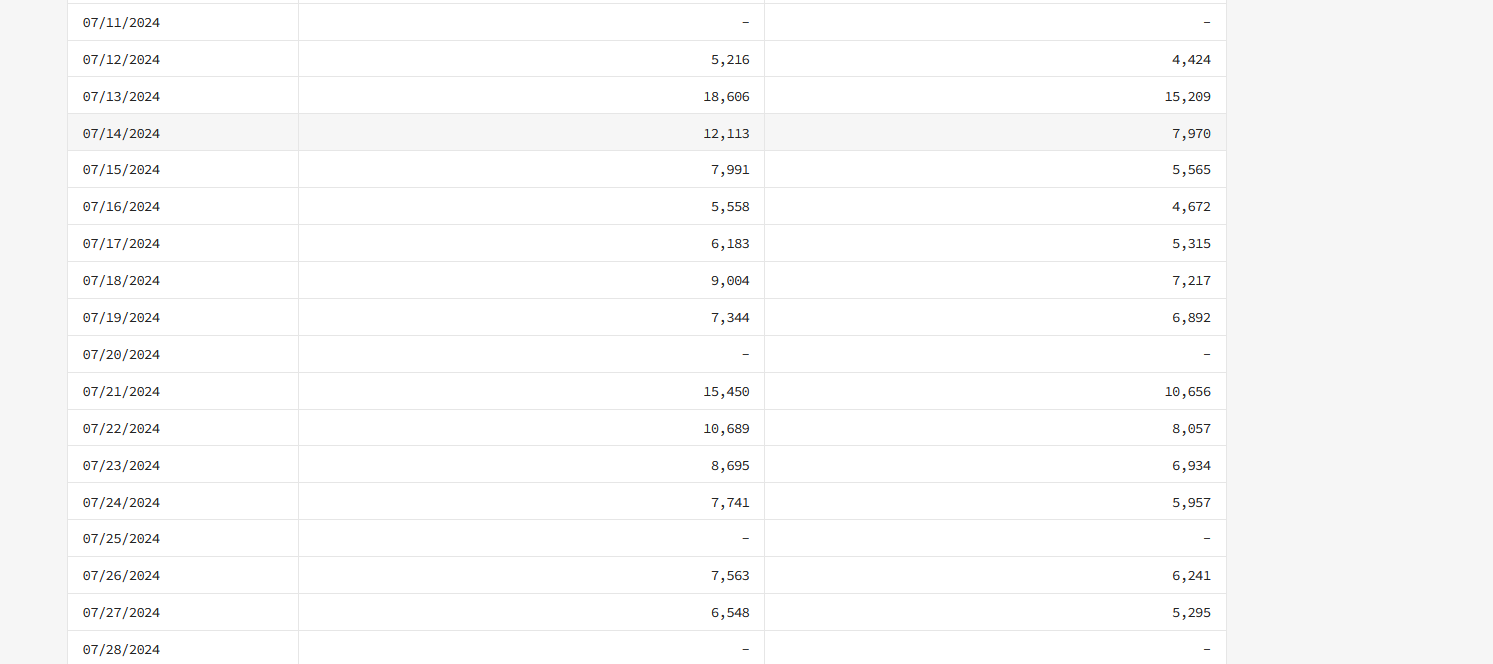The width and height of the screenshot is (1493, 664).
Task: Select the 07/12/2024 date cell
Action: [183, 60]
